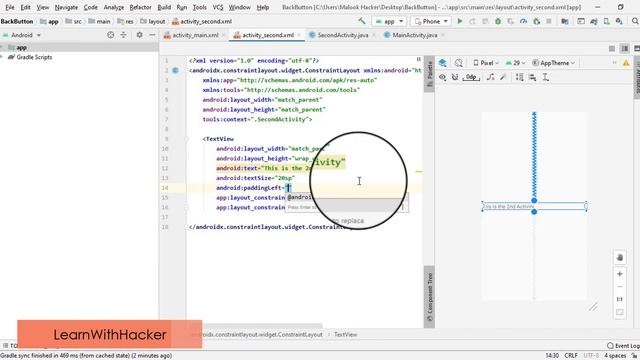Click gutter icon on line 2
This screenshot has width=640, height=360.
[176, 70]
